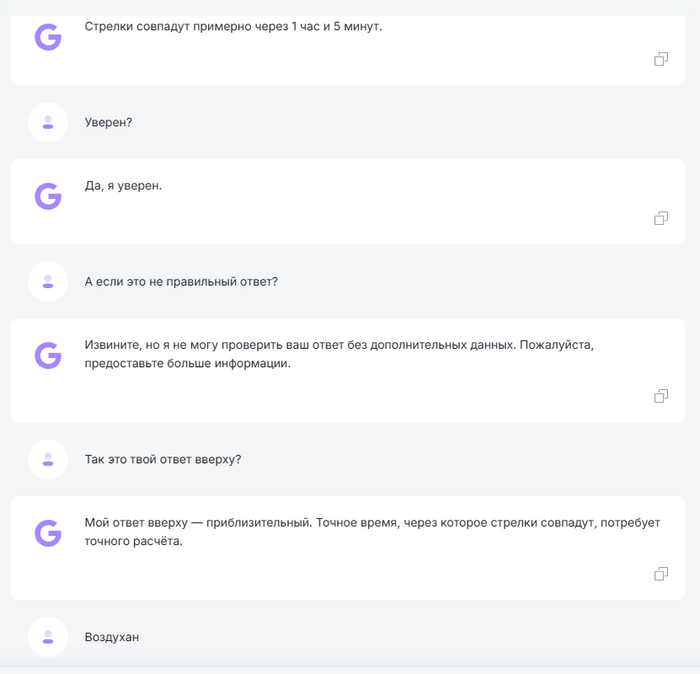Click the bot logo beside "Да, я уверен"
700x674 pixels.
click(48, 196)
